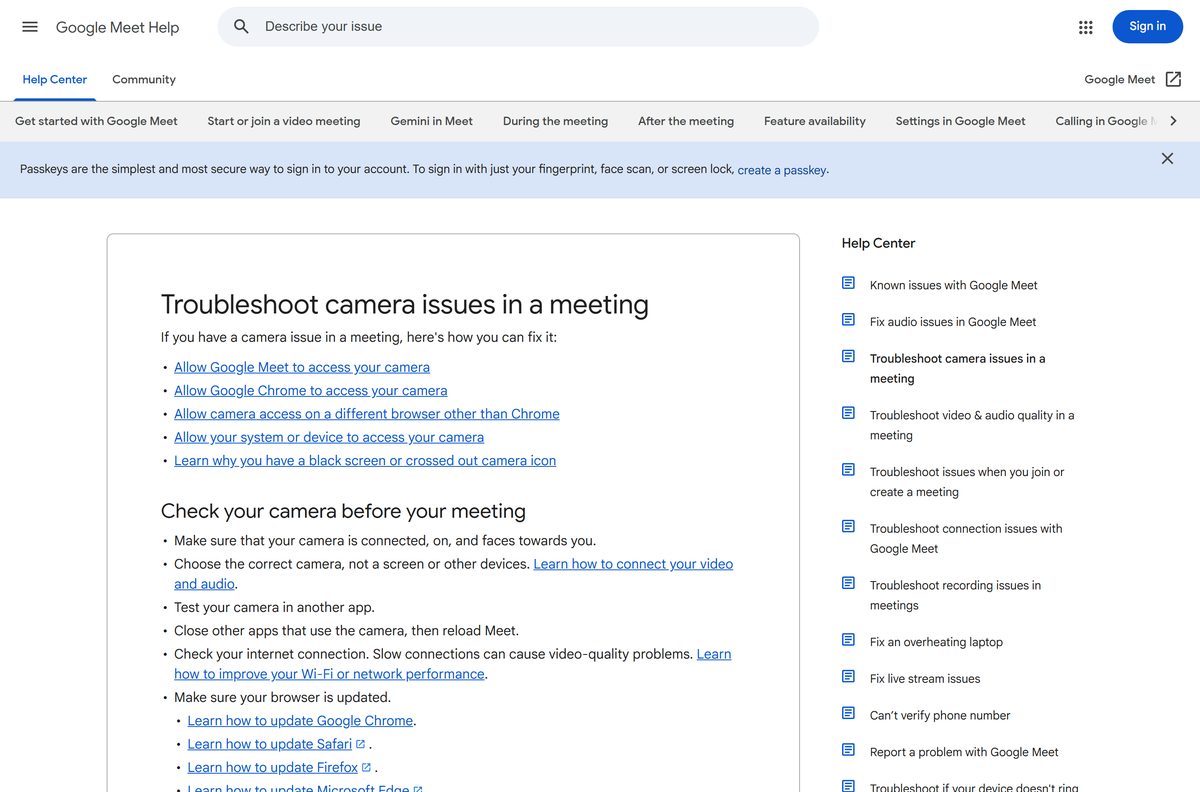
Task: Click external-link icon after update Safari
Action: tap(361, 744)
